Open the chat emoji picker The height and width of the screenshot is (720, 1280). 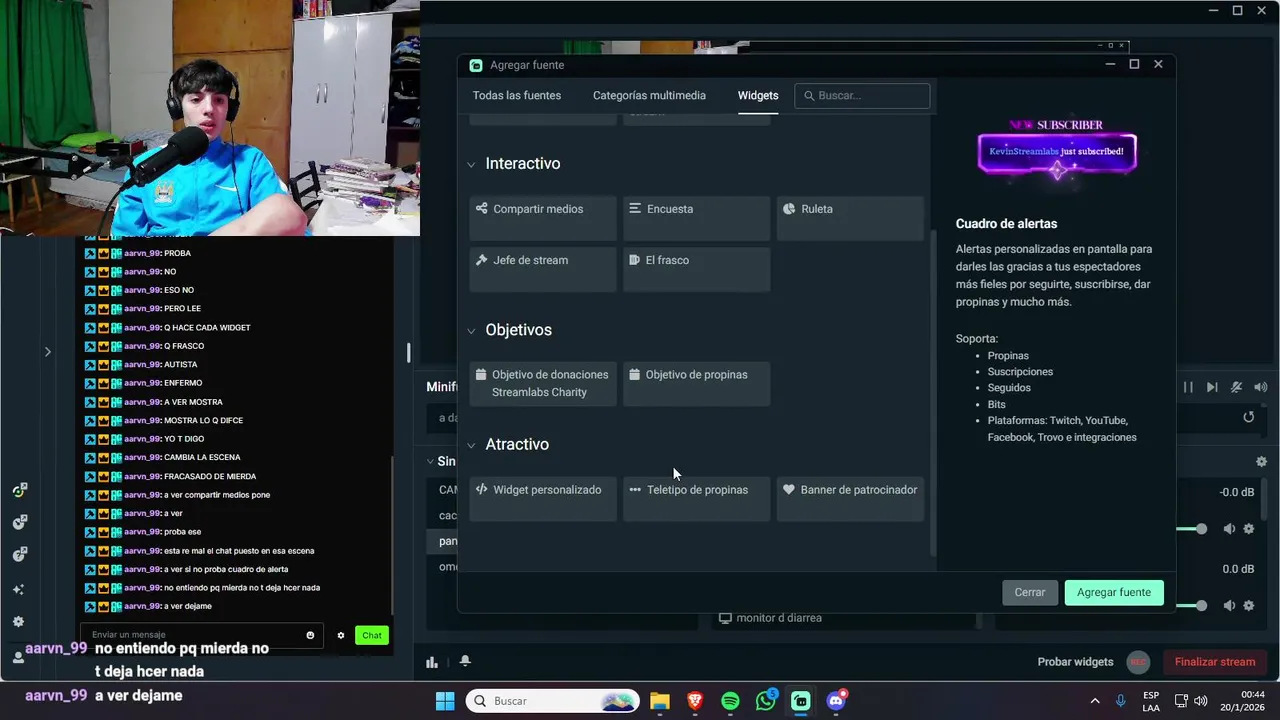(x=310, y=635)
